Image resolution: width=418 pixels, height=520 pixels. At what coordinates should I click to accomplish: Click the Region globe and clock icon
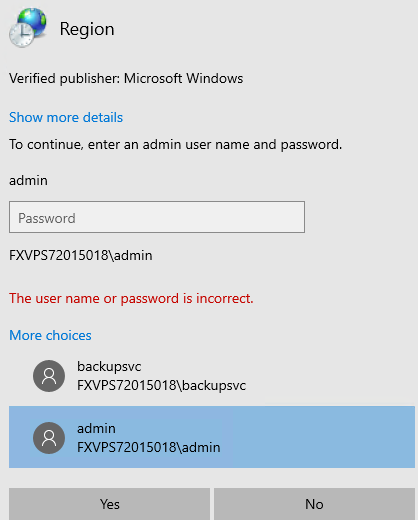(28, 28)
